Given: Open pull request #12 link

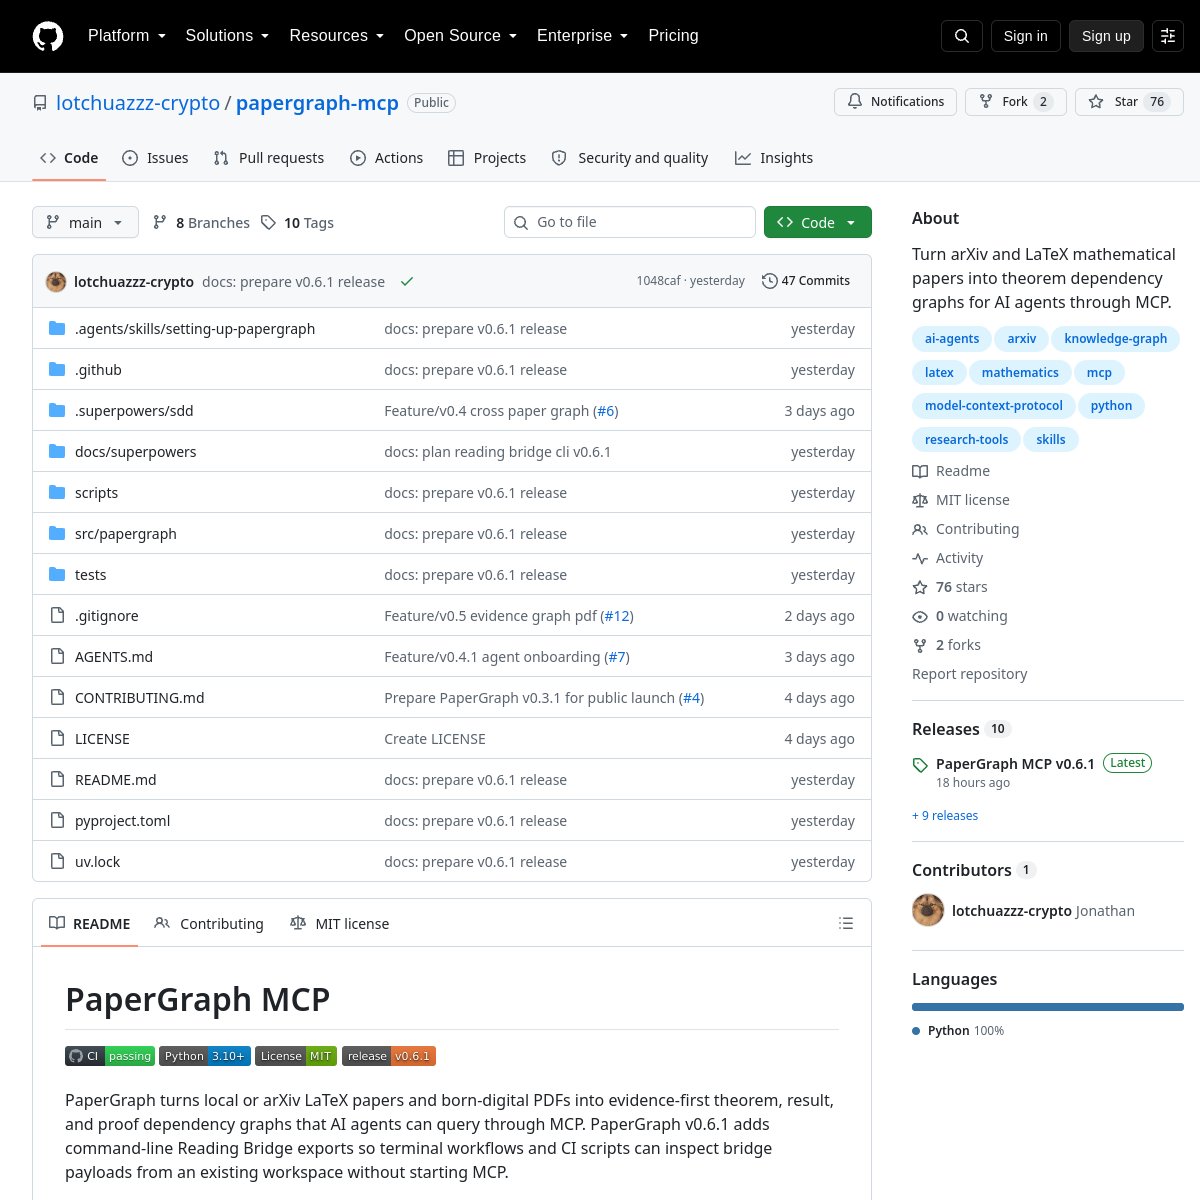Looking at the screenshot, I should (x=617, y=616).
